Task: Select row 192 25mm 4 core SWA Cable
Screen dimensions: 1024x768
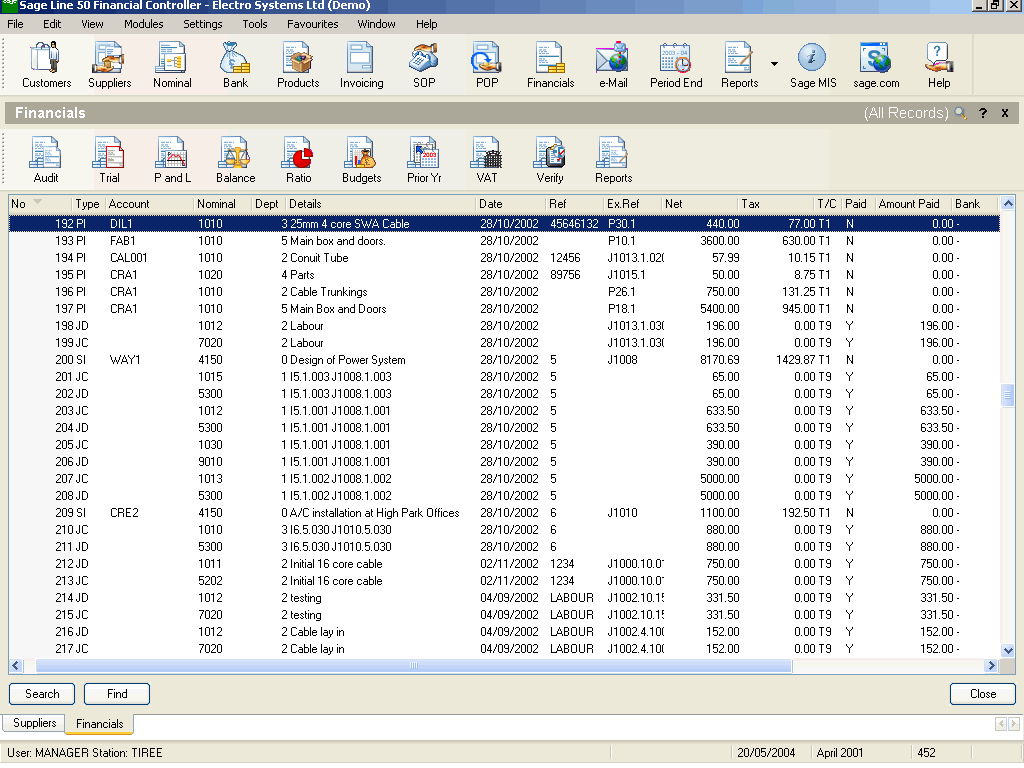Action: click(x=504, y=223)
